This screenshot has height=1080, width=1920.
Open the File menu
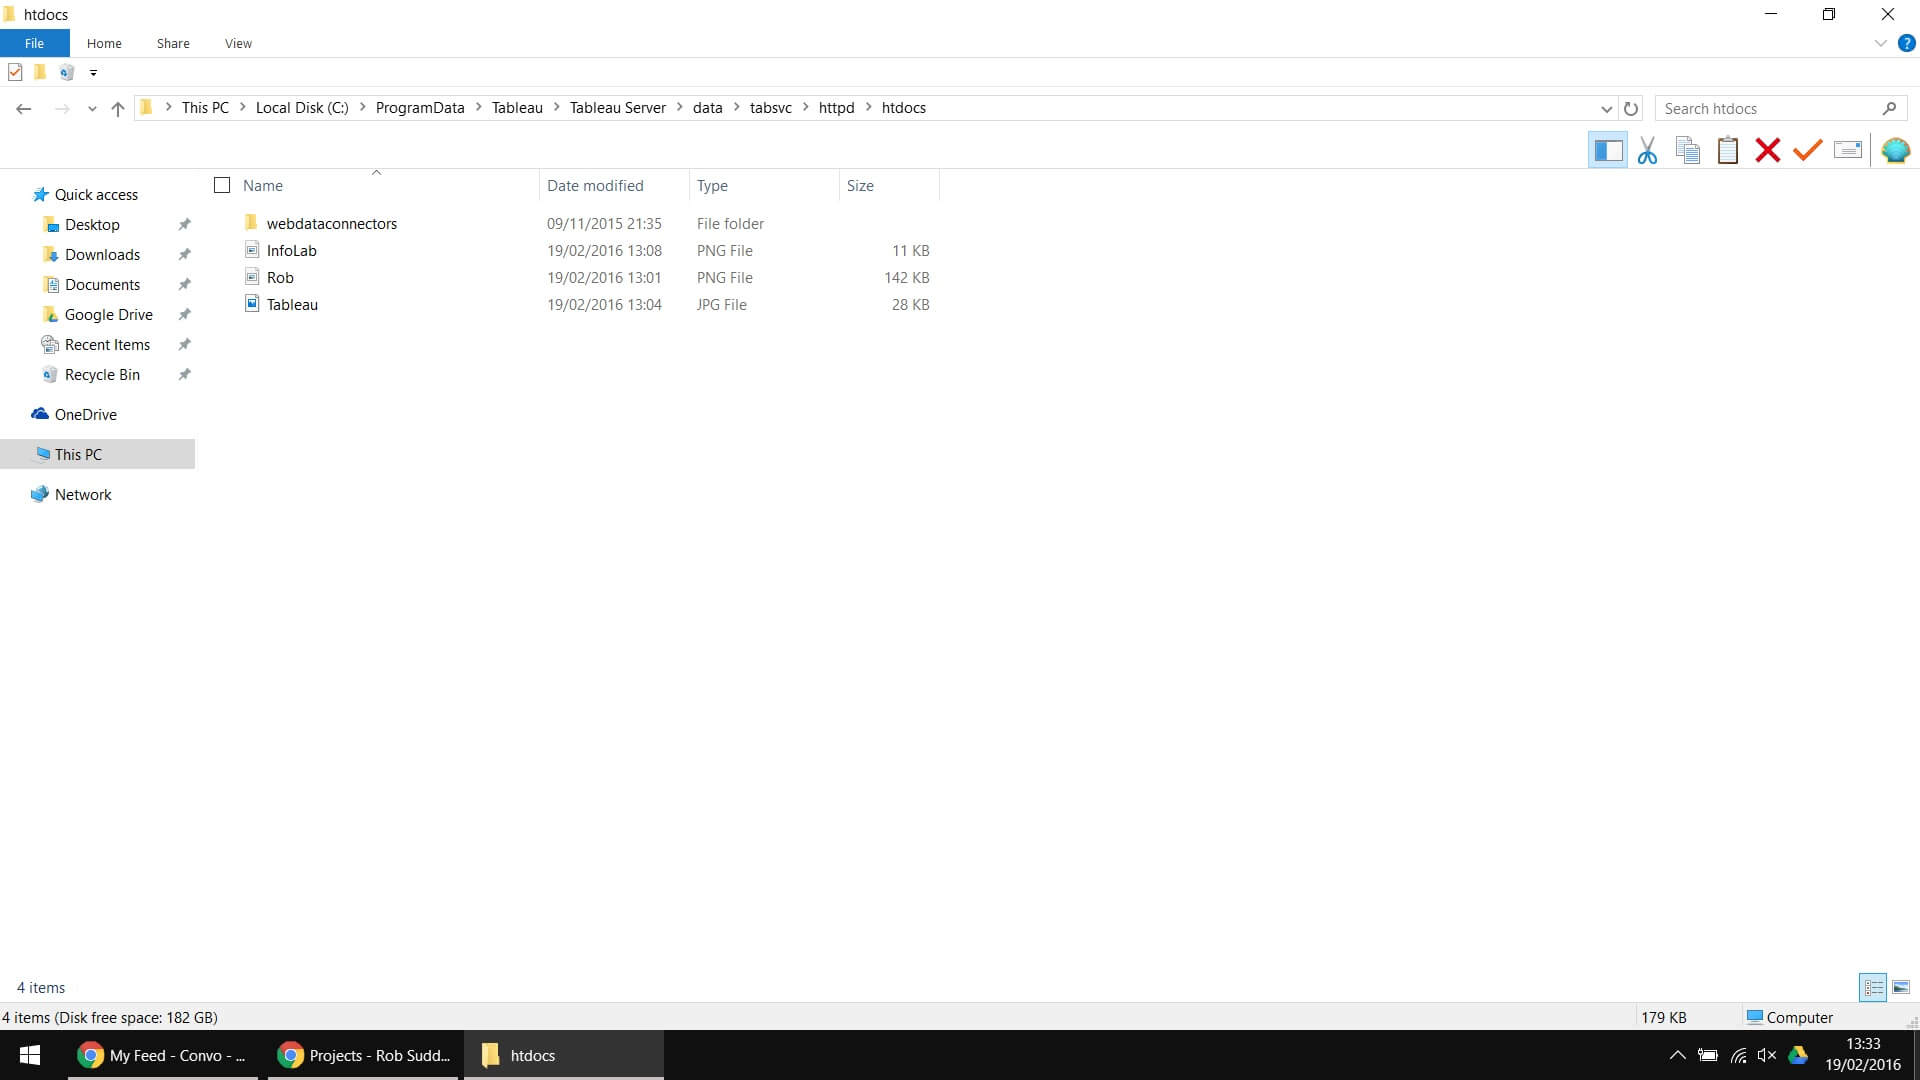tap(34, 43)
